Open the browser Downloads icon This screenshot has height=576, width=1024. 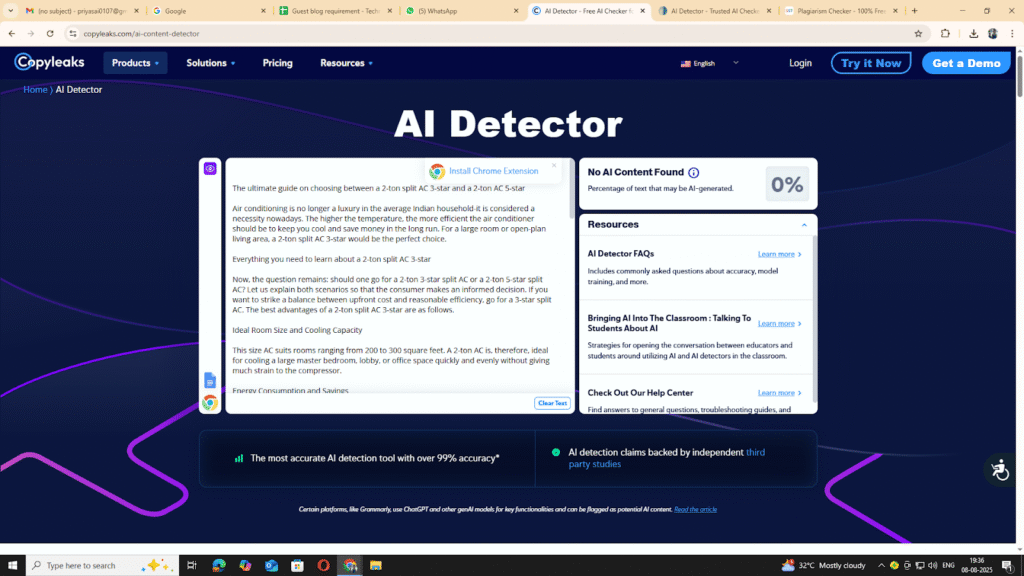coord(973,33)
